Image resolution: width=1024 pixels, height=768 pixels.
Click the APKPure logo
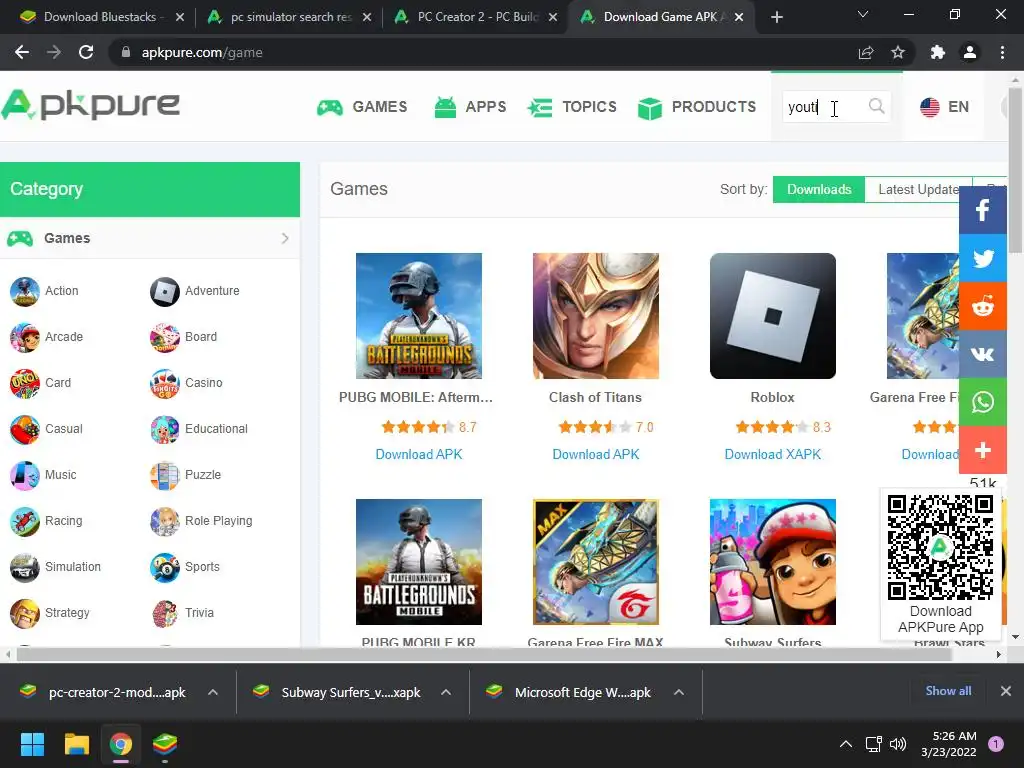tap(90, 104)
